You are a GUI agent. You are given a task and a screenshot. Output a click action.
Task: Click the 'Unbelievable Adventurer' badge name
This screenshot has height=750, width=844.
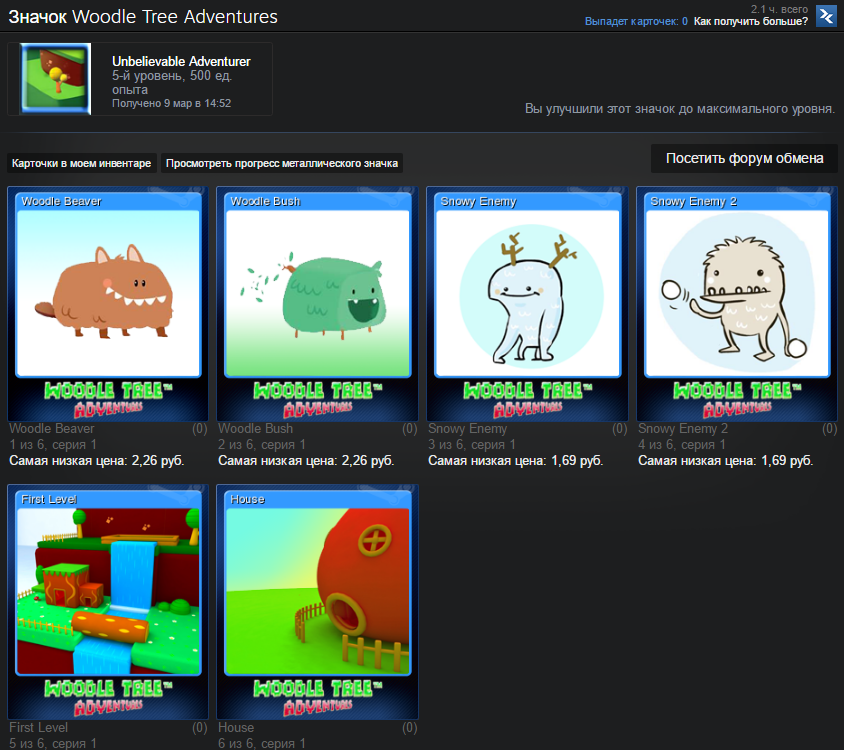tap(181, 61)
